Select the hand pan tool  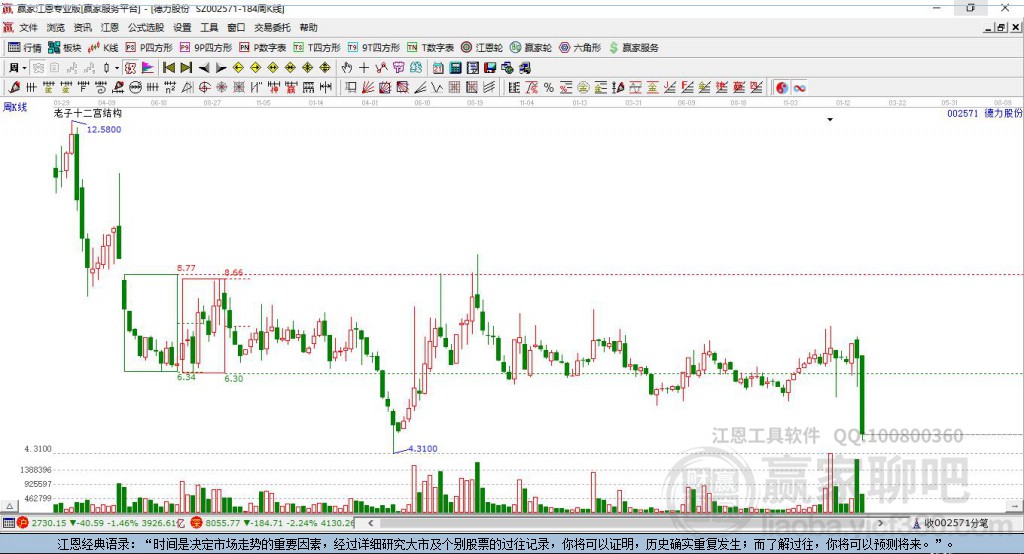tap(347, 68)
